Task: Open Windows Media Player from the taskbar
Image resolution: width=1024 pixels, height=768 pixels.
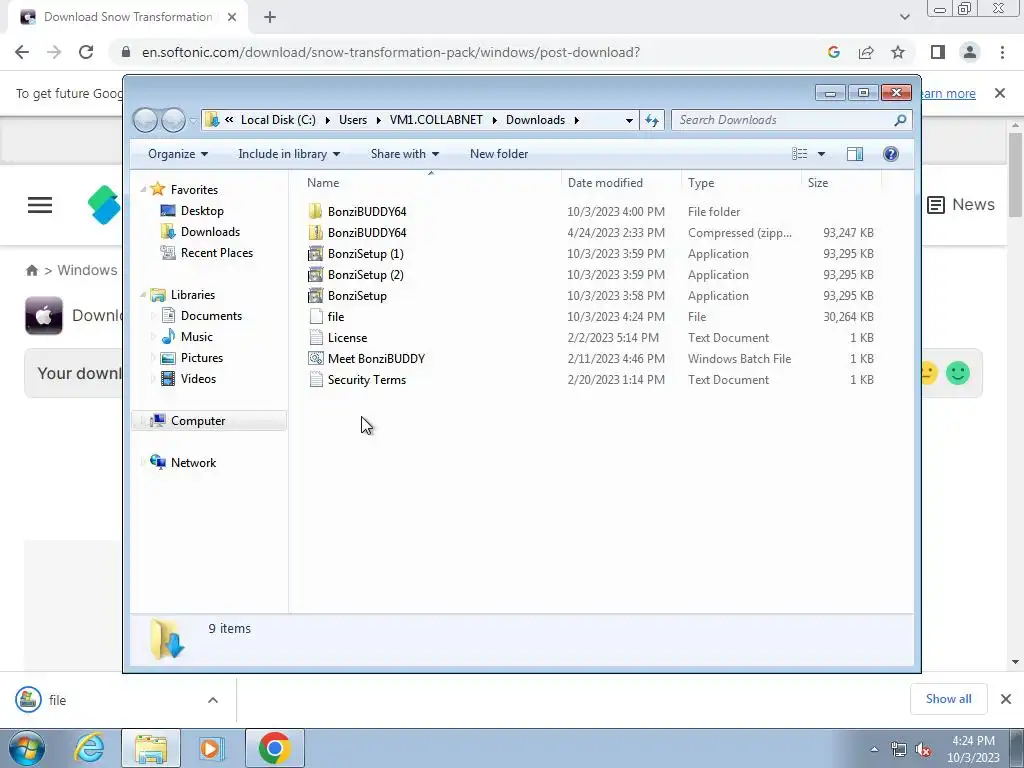Action: tap(210, 748)
